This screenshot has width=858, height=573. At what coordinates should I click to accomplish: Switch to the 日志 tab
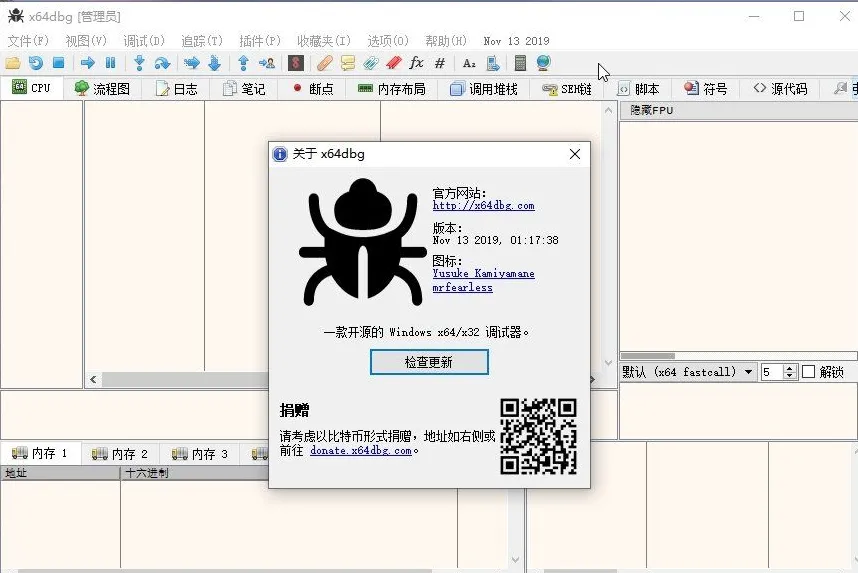click(x=176, y=89)
